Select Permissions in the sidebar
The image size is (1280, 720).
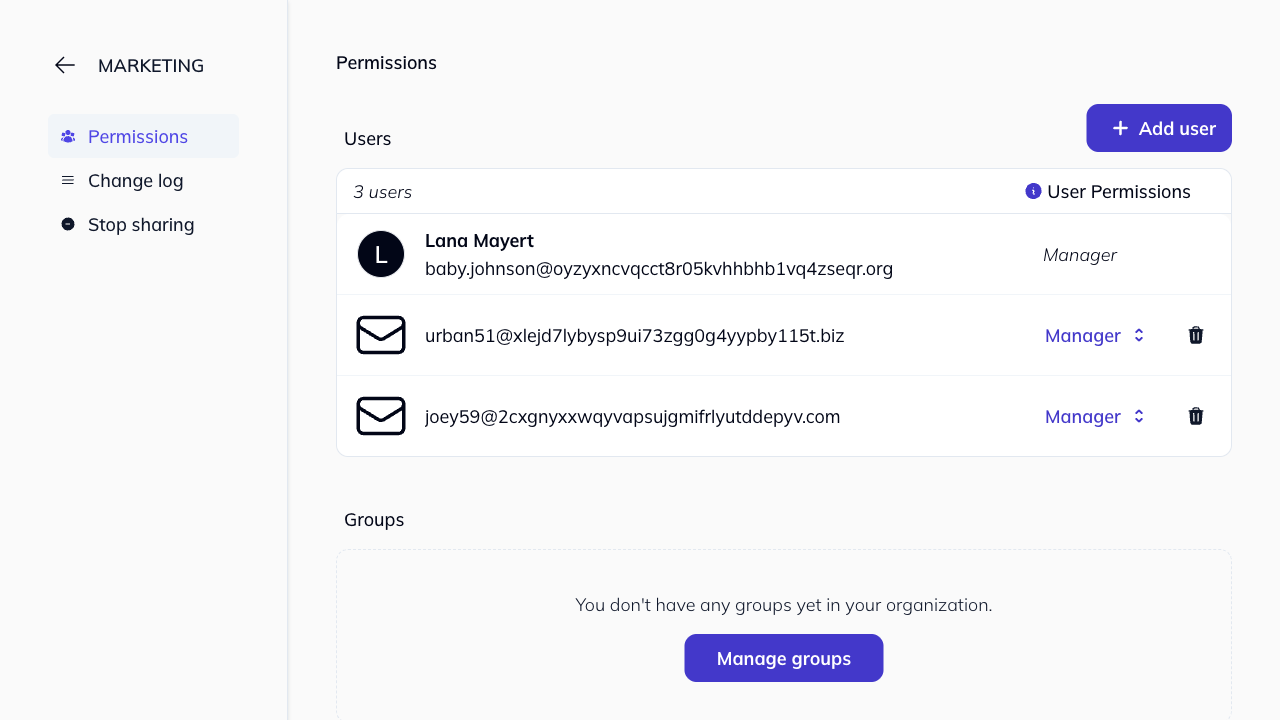138,136
